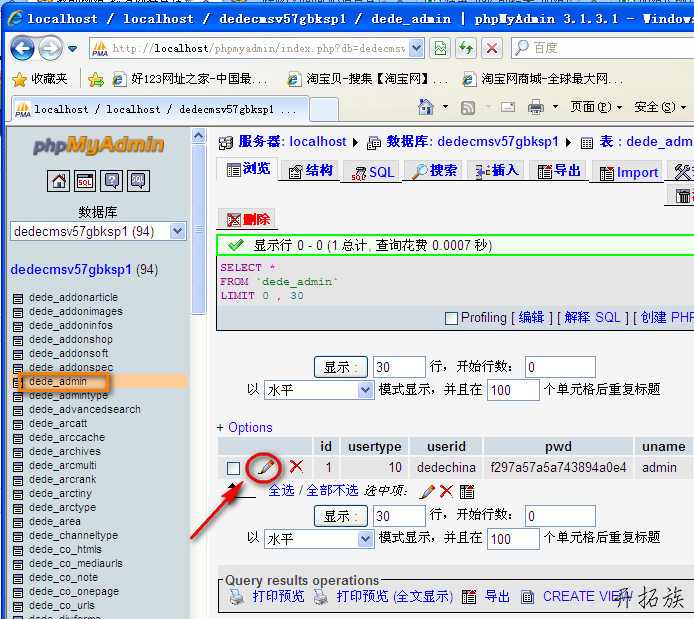This screenshot has width=694, height=619.
Task: Click the red 删除 tab
Action: click(247, 219)
